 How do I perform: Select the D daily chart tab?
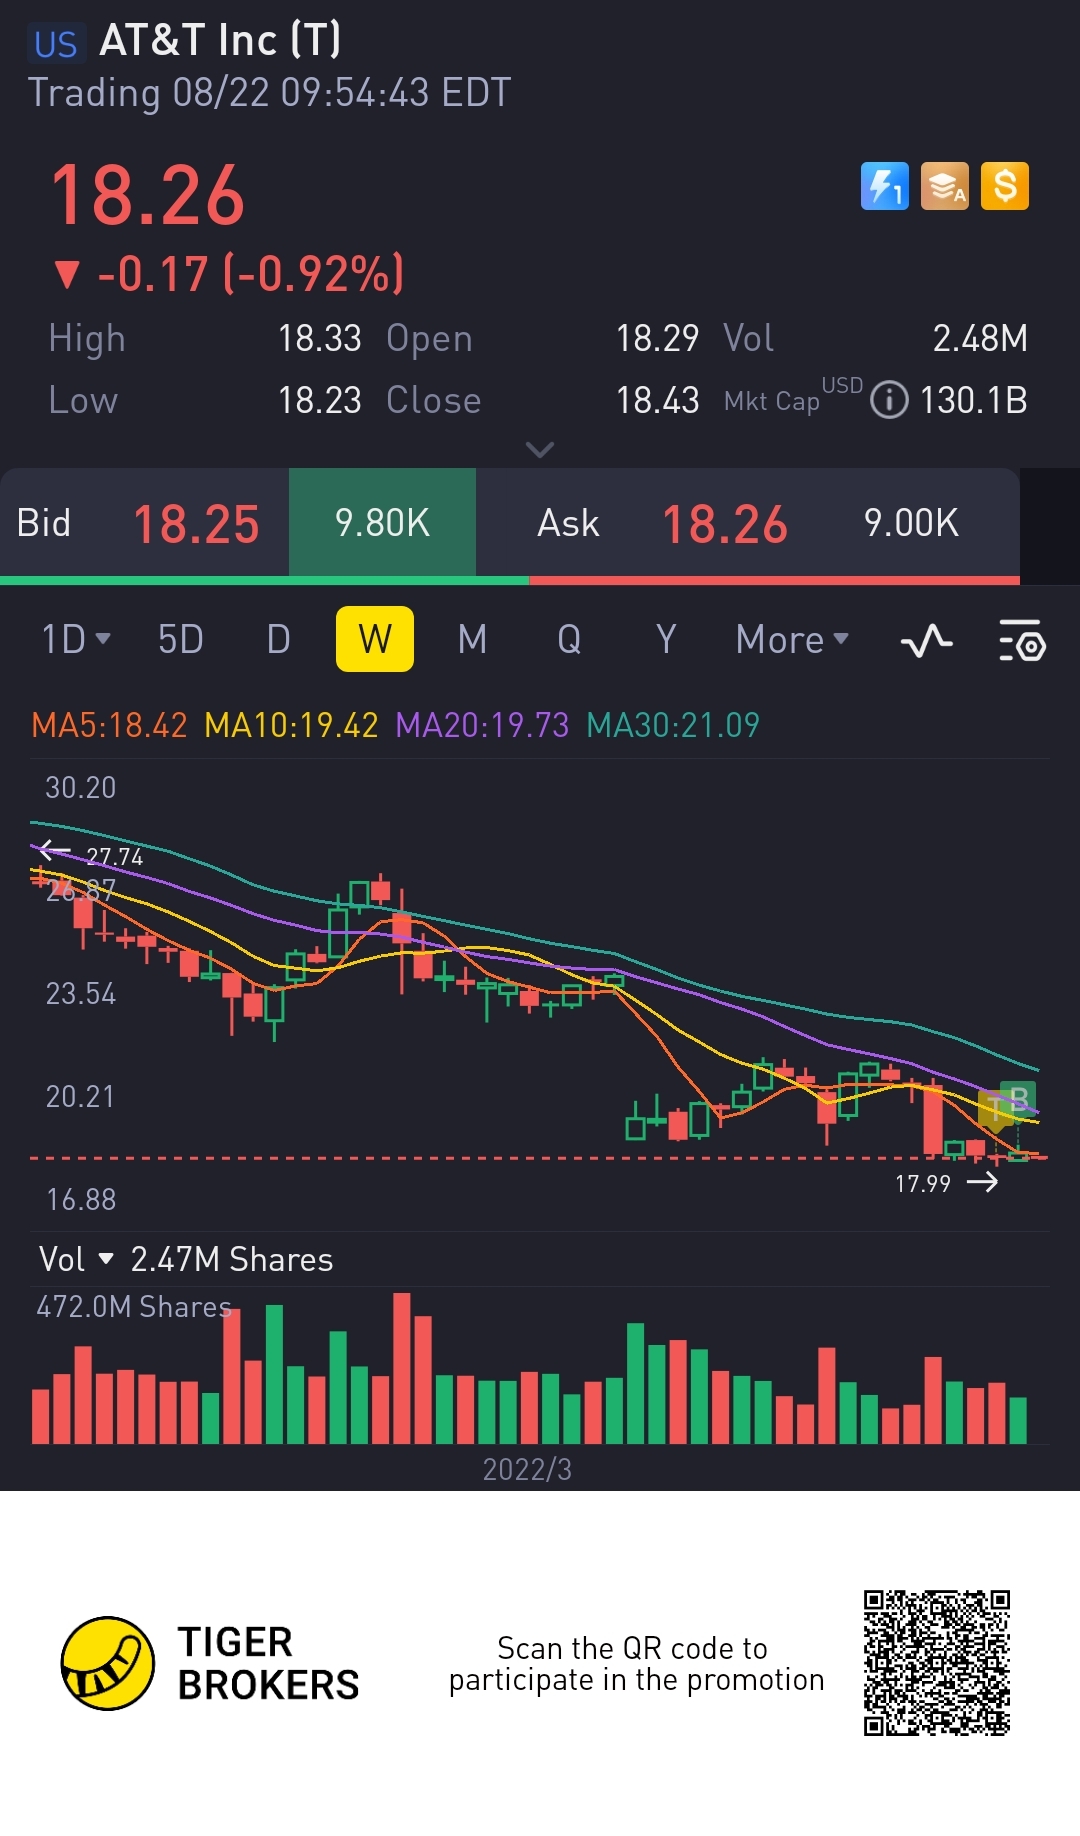click(x=278, y=639)
